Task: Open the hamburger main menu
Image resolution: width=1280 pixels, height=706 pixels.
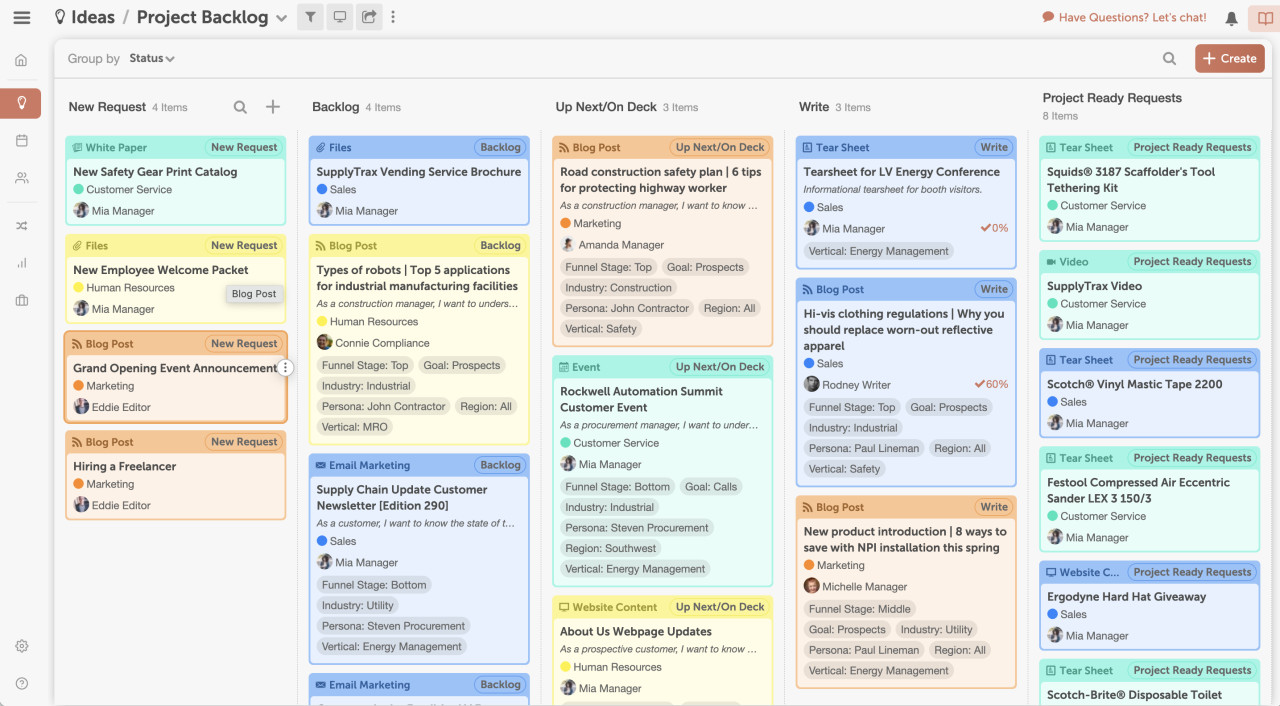Action: point(21,18)
